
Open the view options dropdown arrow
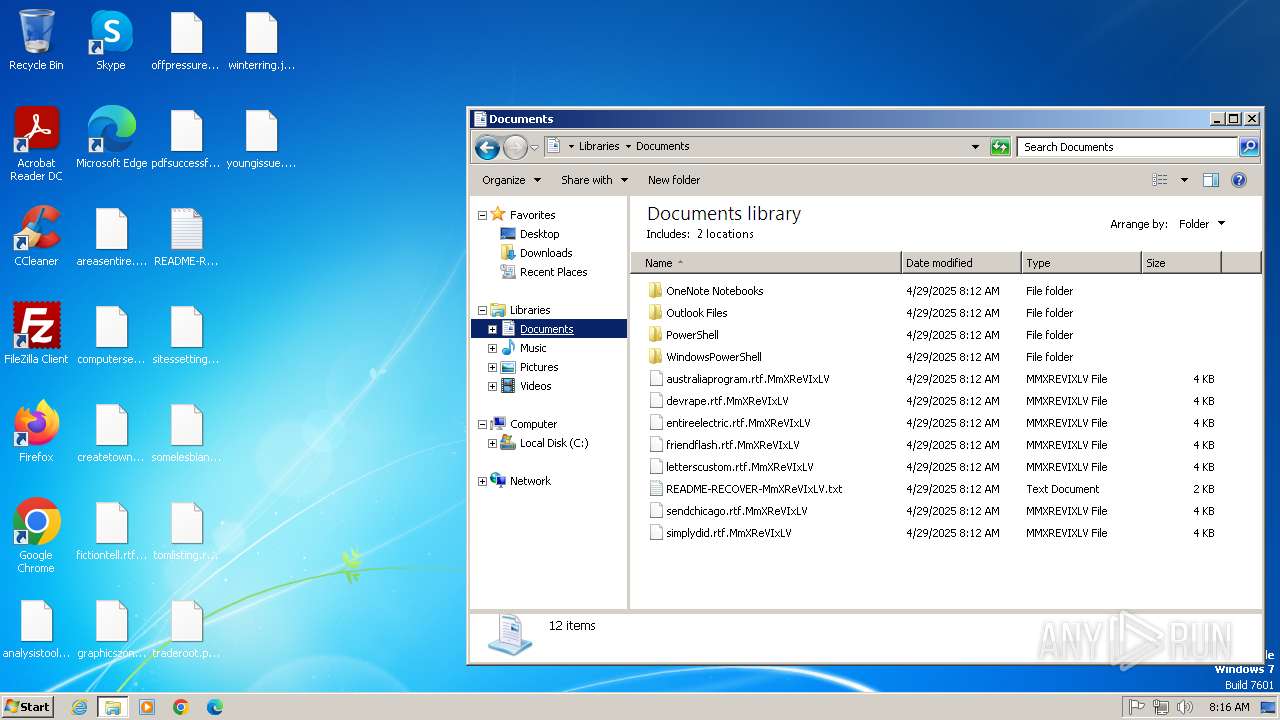(1184, 180)
